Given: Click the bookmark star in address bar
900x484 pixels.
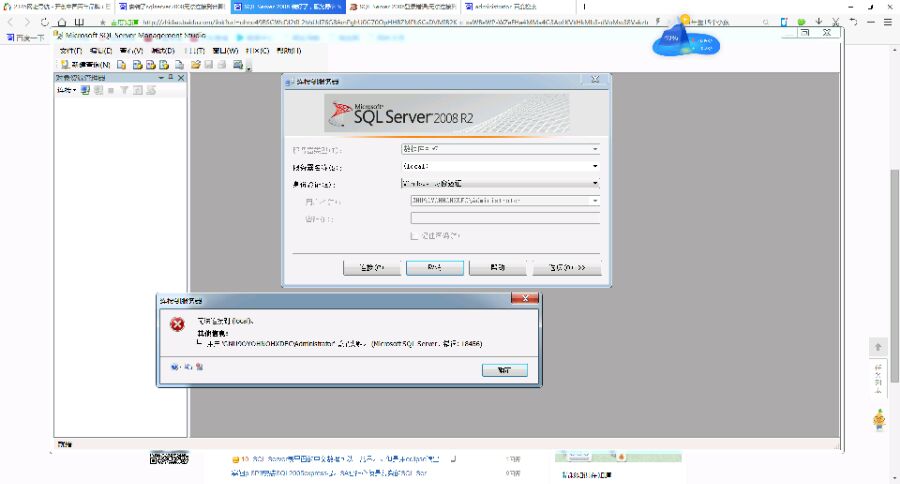Looking at the screenshot, I should click(102, 22).
